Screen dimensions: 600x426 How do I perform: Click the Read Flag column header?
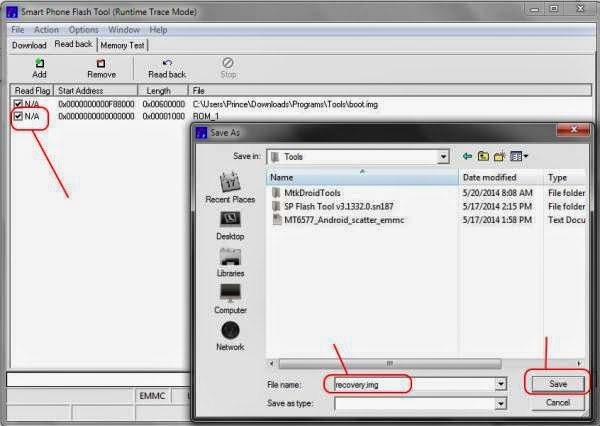pyautogui.click(x=32, y=91)
